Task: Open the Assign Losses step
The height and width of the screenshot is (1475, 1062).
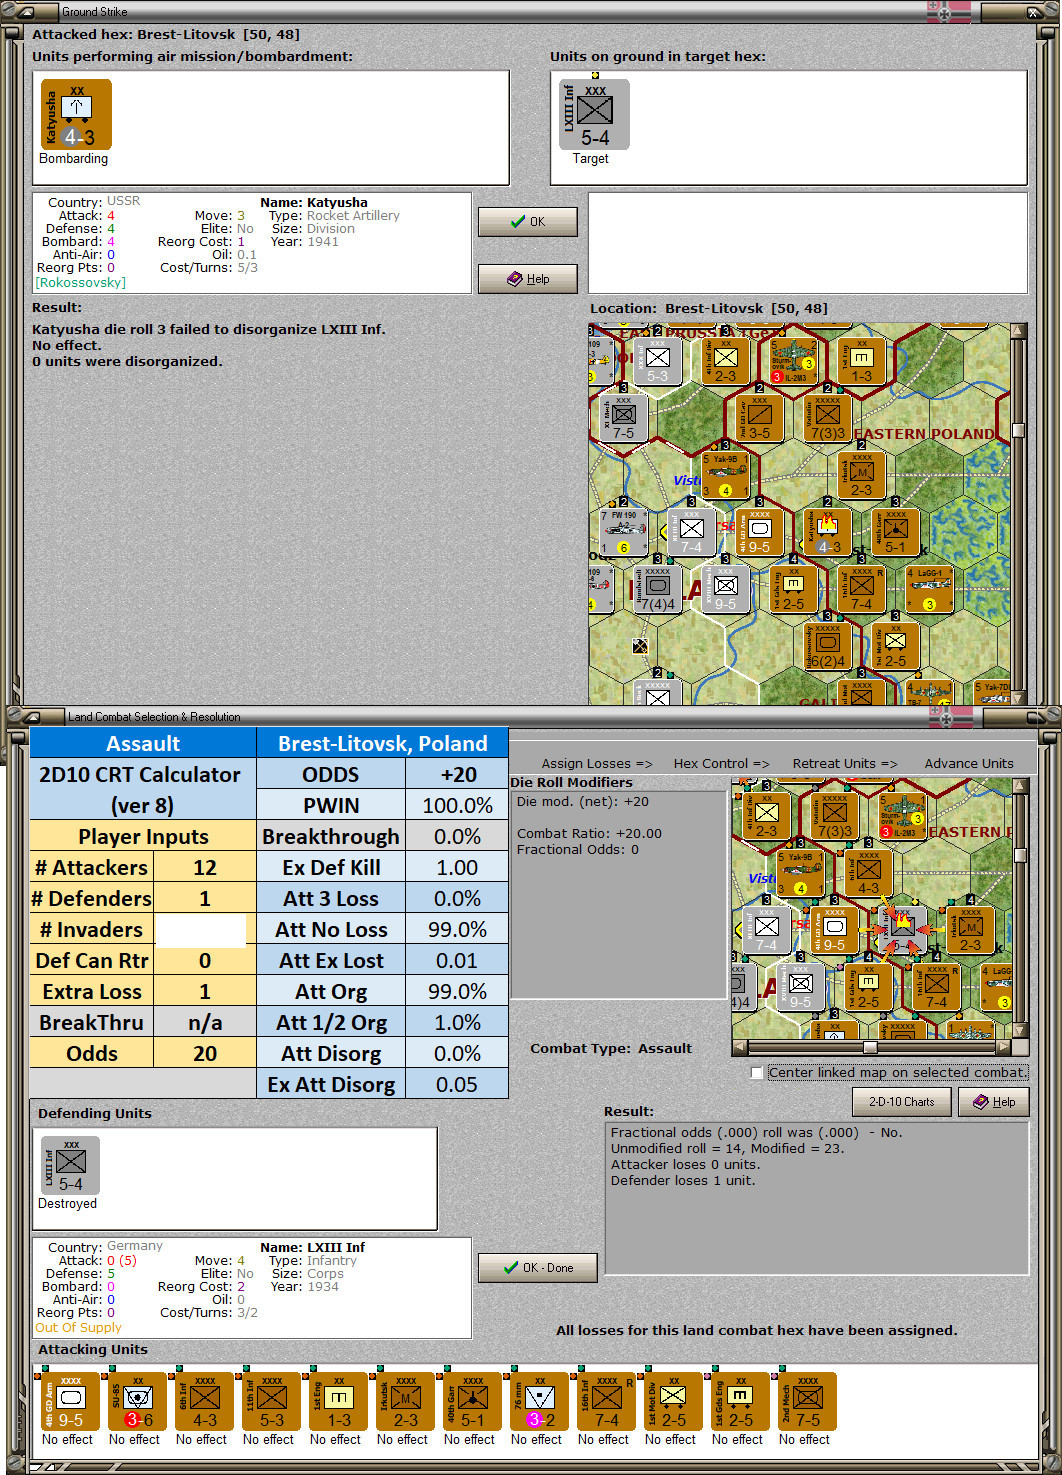Action: click(x=596, y=763)
